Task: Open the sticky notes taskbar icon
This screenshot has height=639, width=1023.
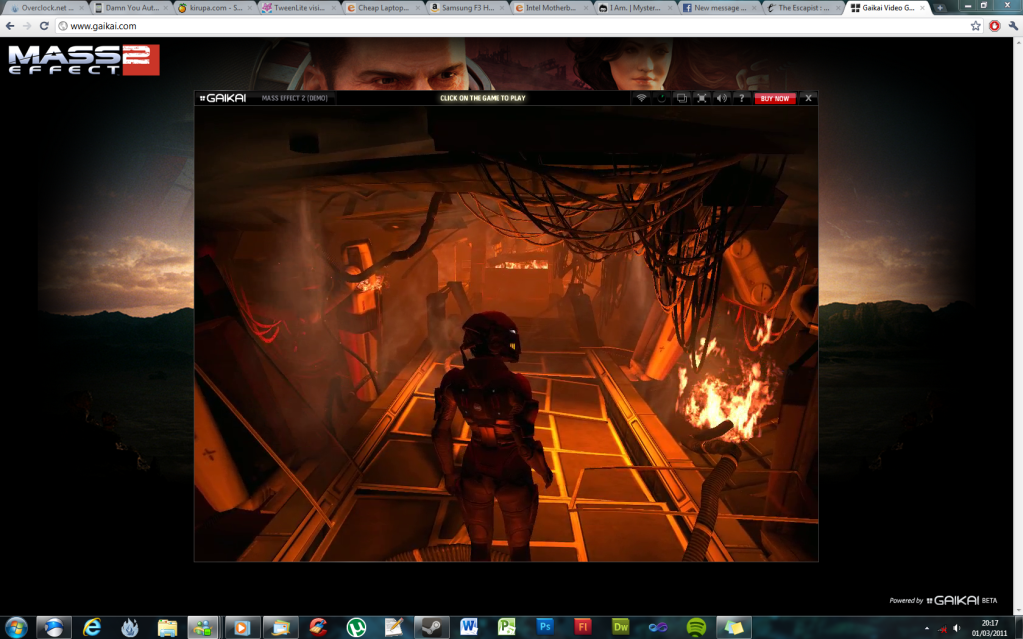Action: [x=733, y=627]
